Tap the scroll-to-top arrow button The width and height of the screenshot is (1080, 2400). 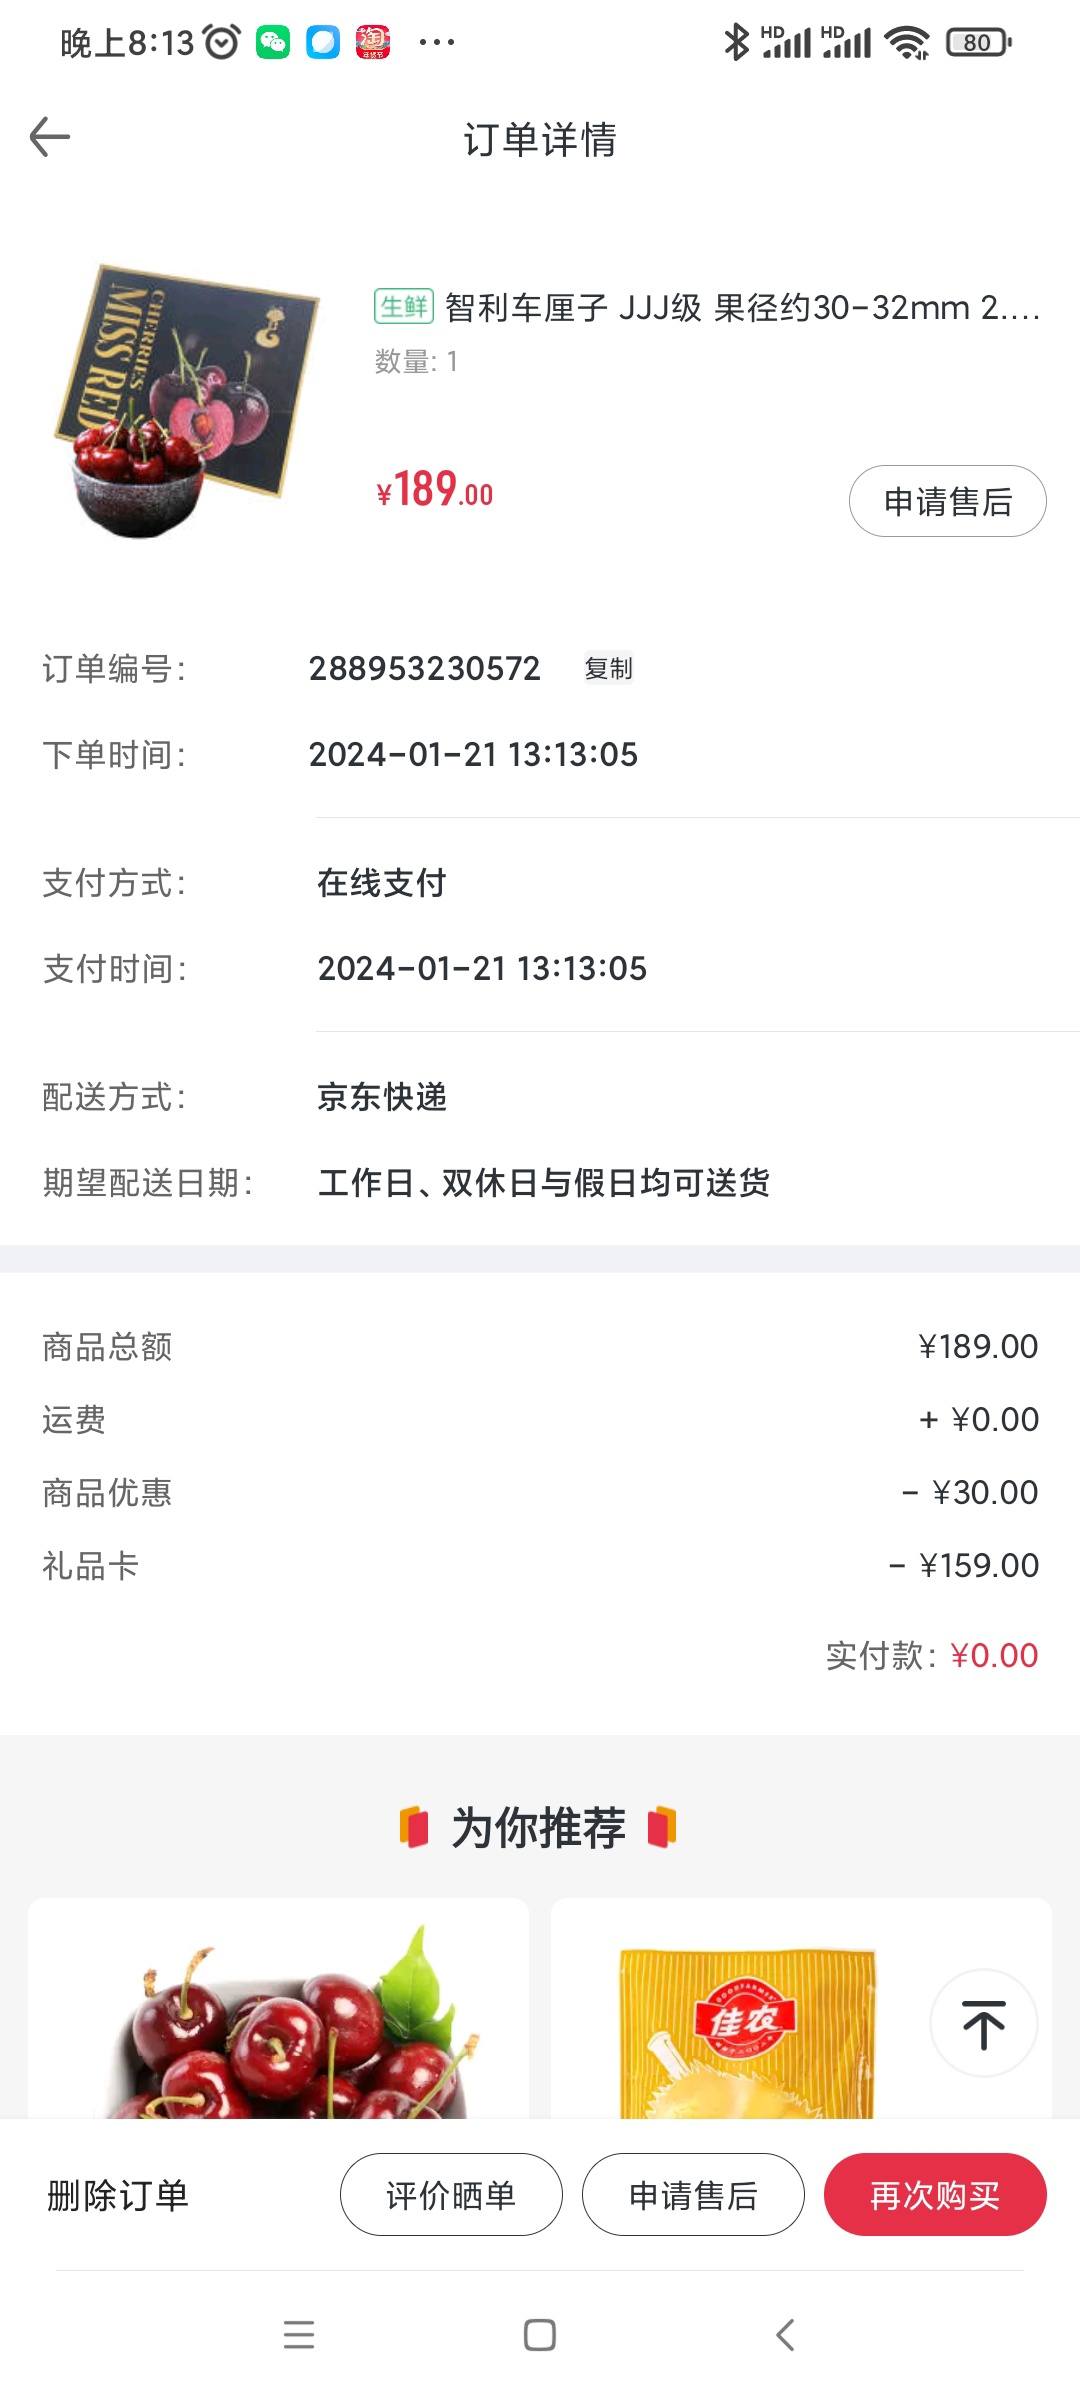(983, 2023)
